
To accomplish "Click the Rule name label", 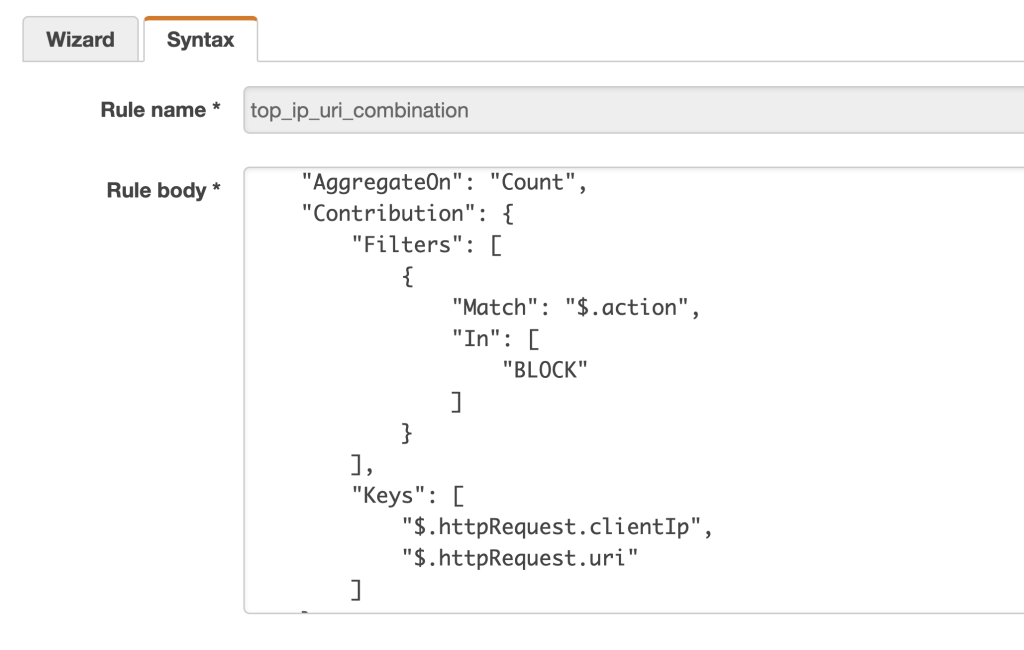I will (161, 110).
